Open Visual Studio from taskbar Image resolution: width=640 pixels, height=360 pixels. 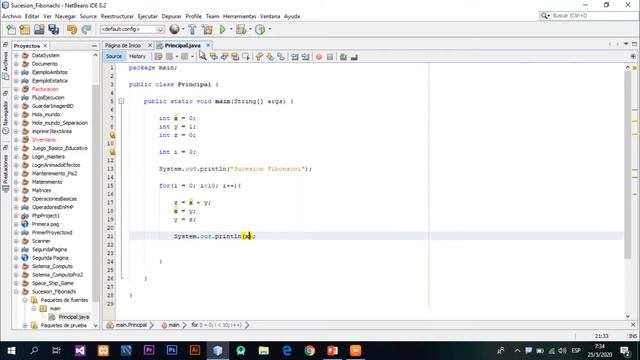80,351
